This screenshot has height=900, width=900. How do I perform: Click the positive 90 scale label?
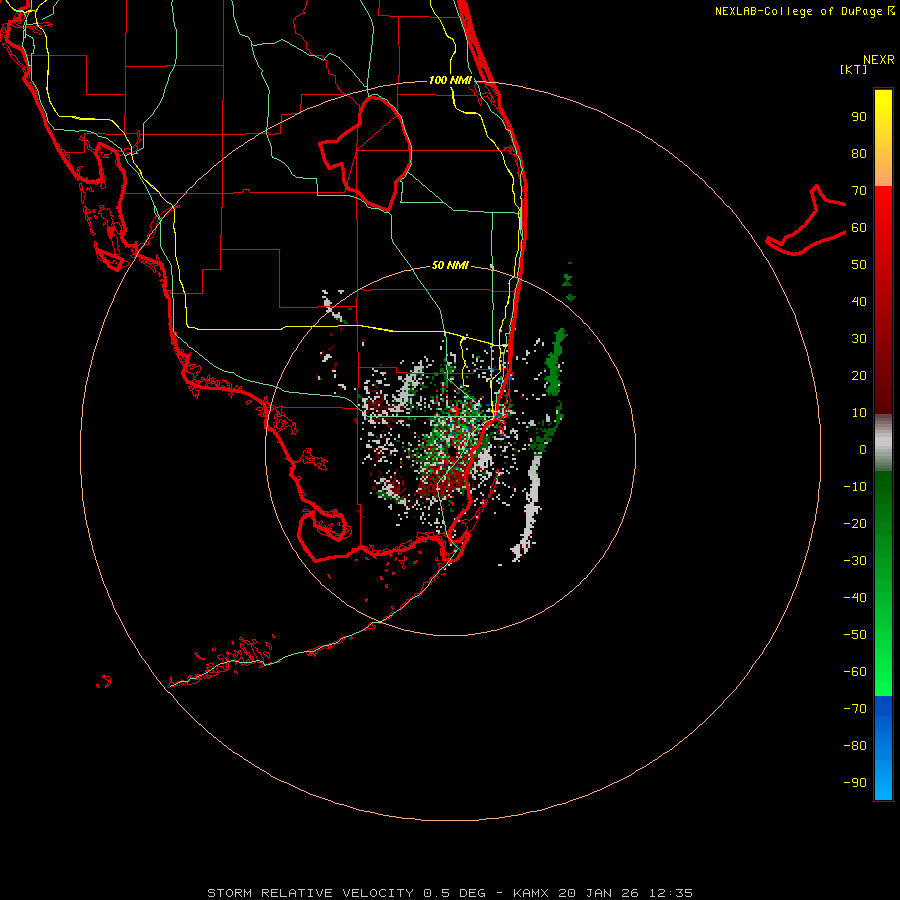tap(859, 117)
